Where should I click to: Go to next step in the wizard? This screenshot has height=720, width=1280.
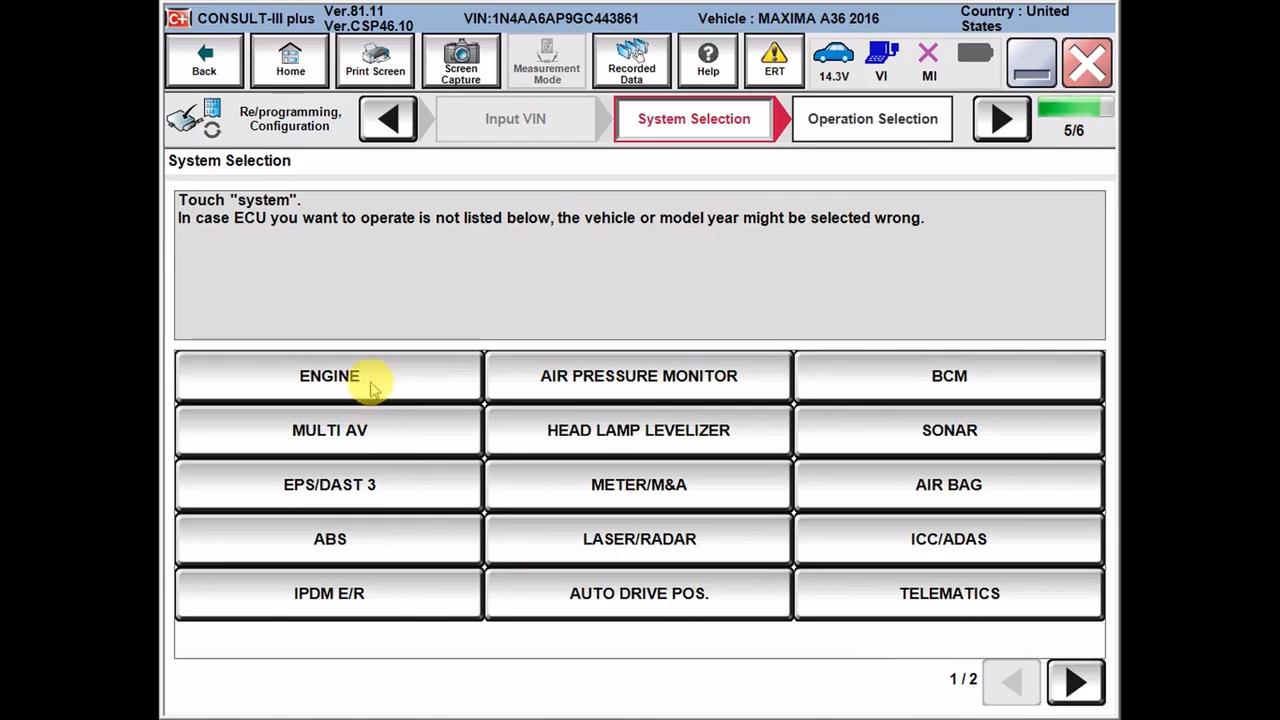tap(1001, 119)
